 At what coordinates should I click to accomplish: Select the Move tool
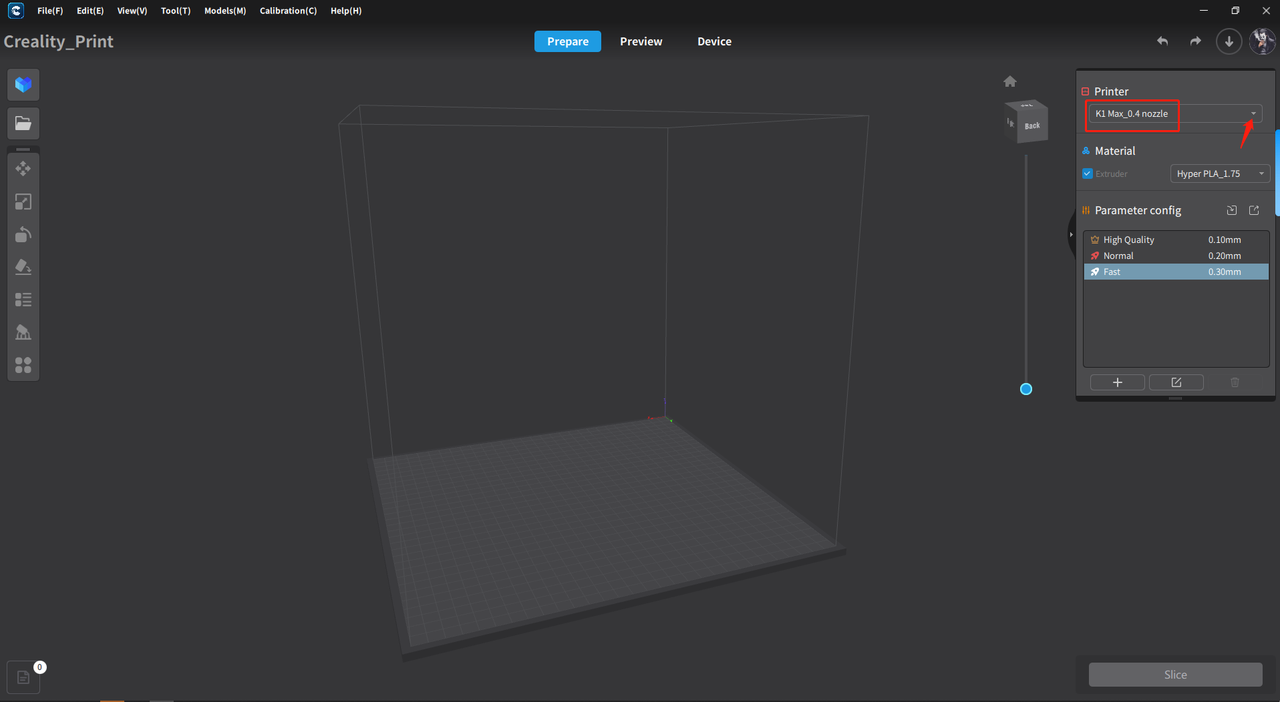pyautogui.click(x=23, y=169)
